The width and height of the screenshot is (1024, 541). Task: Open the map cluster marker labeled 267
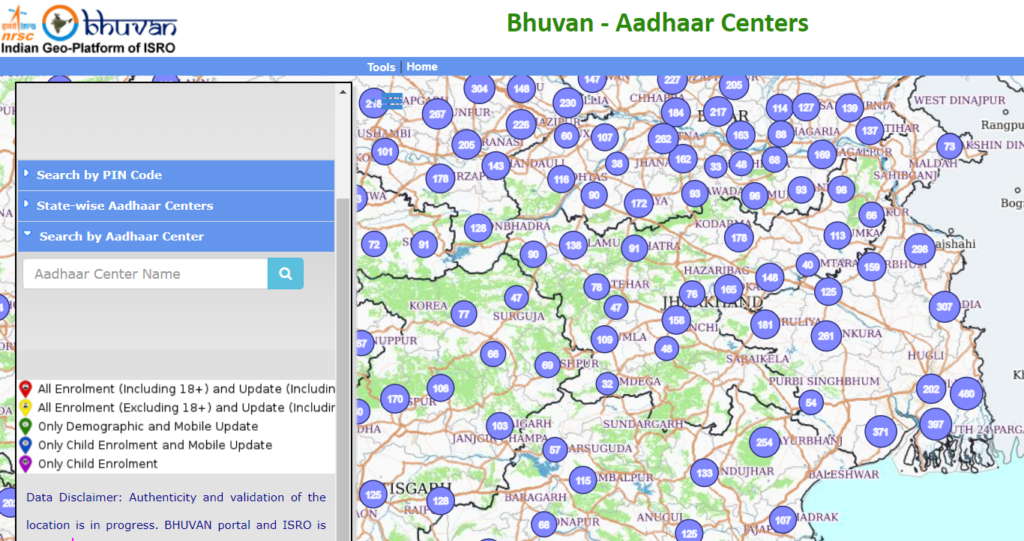tap(437, 114)
